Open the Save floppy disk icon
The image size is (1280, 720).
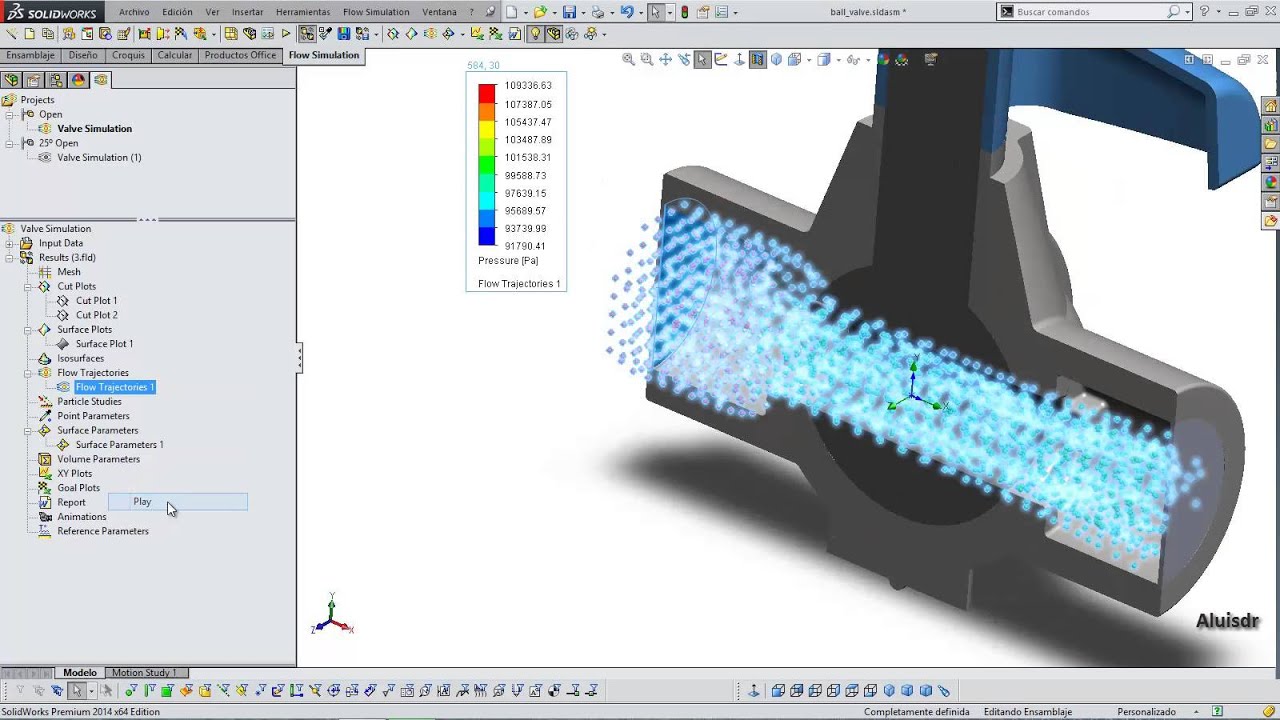(x=569, y=12)
